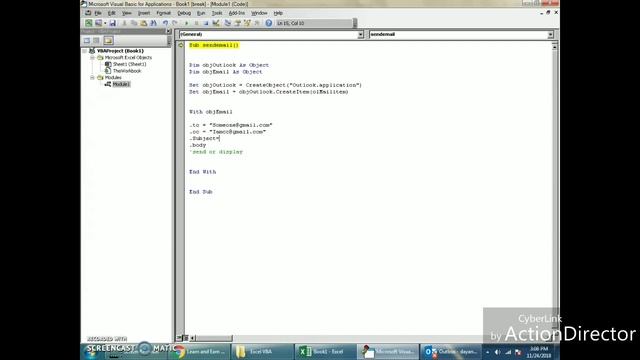This screenshot has height=360, width=640.
Task: Click the With objEmail line
Action: [211, 111]
